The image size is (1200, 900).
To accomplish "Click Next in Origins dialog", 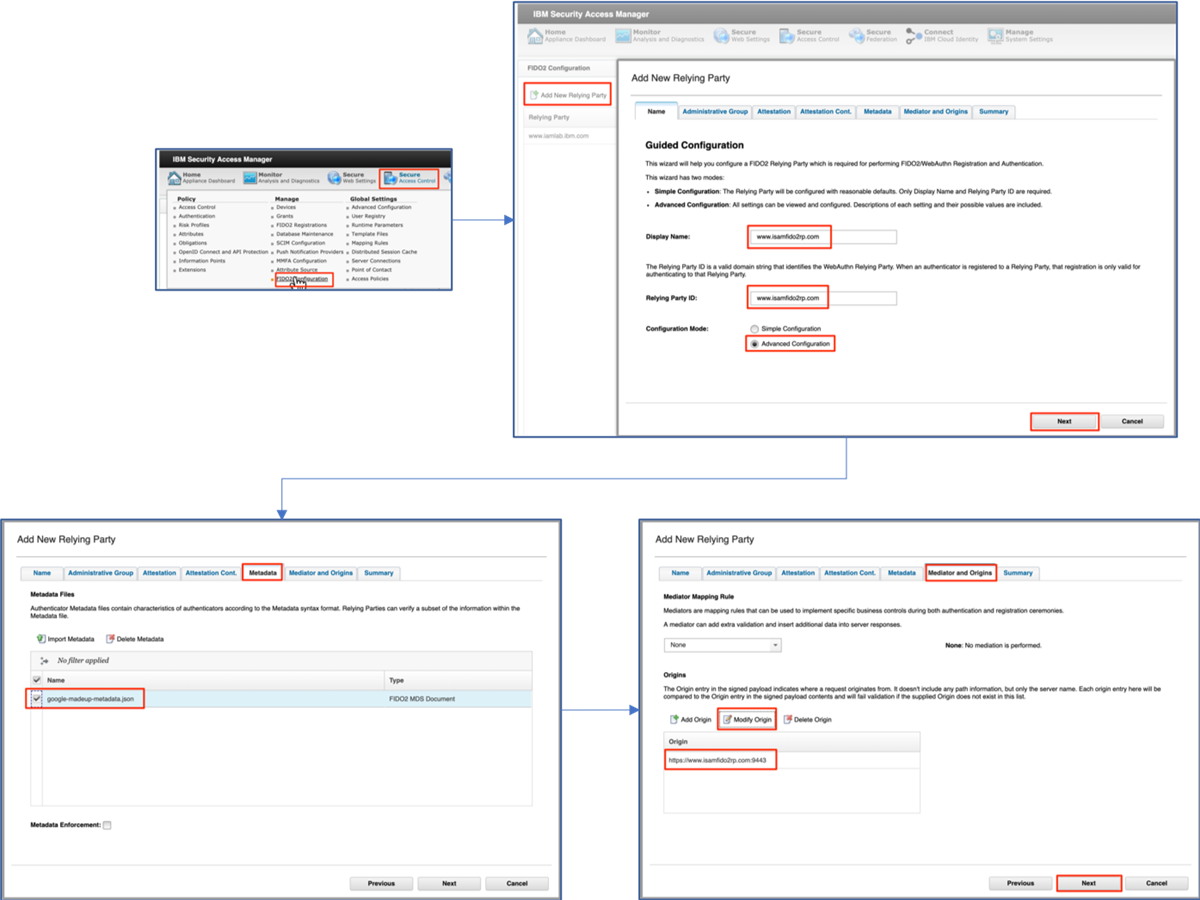I will pos(1088,883).
